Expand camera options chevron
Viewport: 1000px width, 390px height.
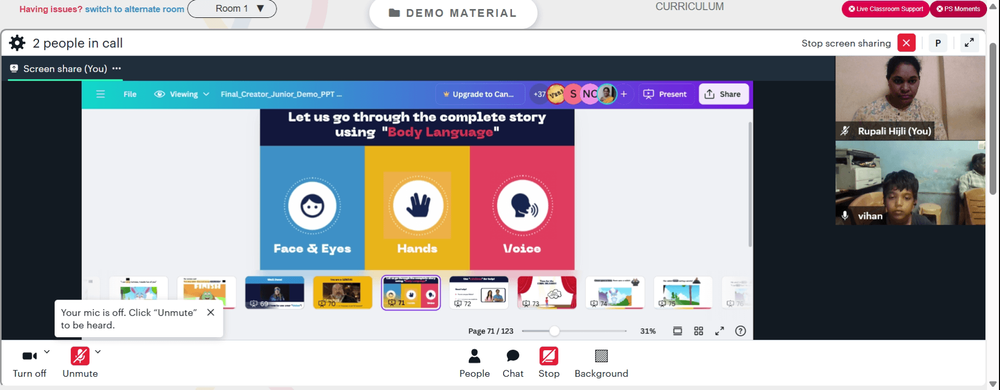click(x=47, y=351)
